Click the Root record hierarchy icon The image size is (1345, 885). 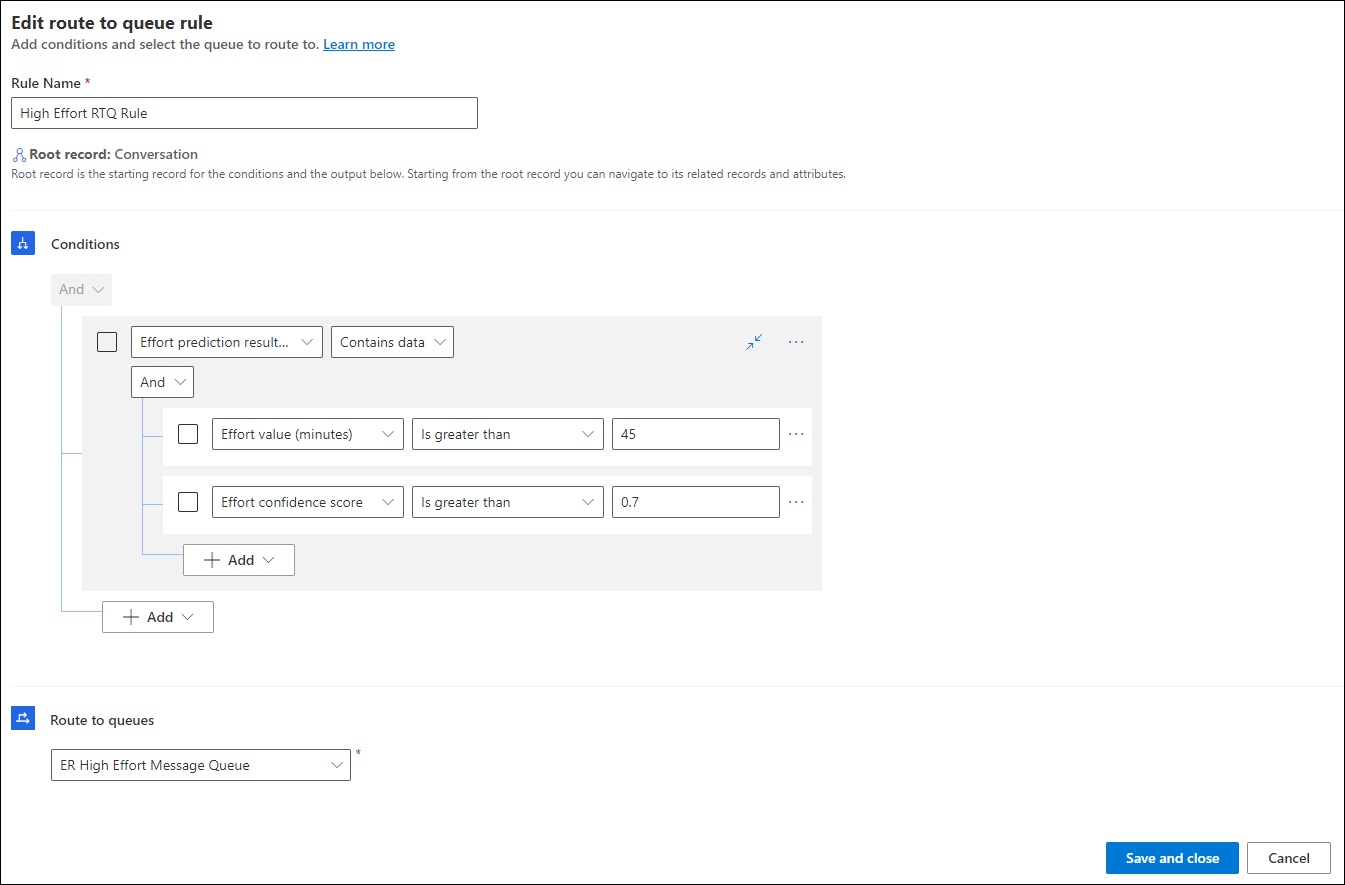pos(19,155)
